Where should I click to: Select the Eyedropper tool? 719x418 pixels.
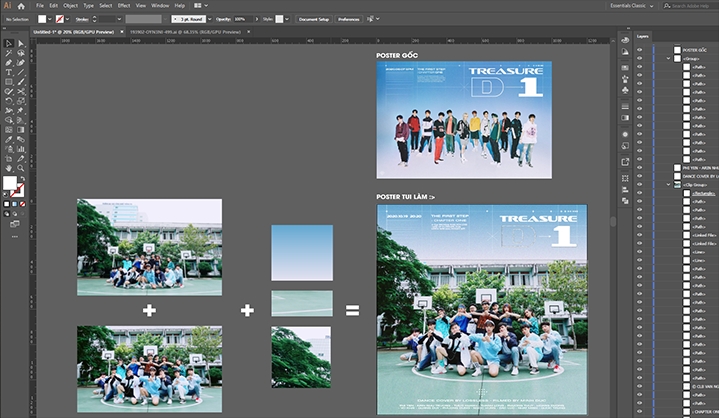[9, 139]
